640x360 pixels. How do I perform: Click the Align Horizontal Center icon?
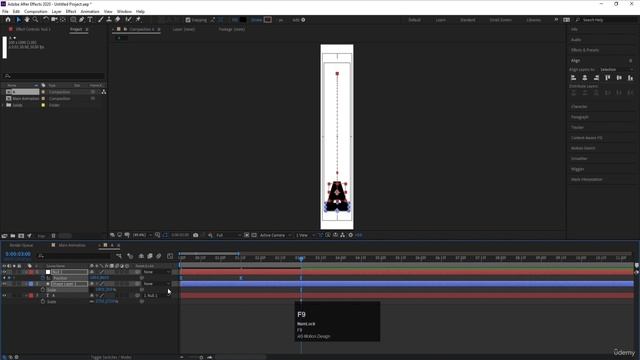tap(585, 78)
